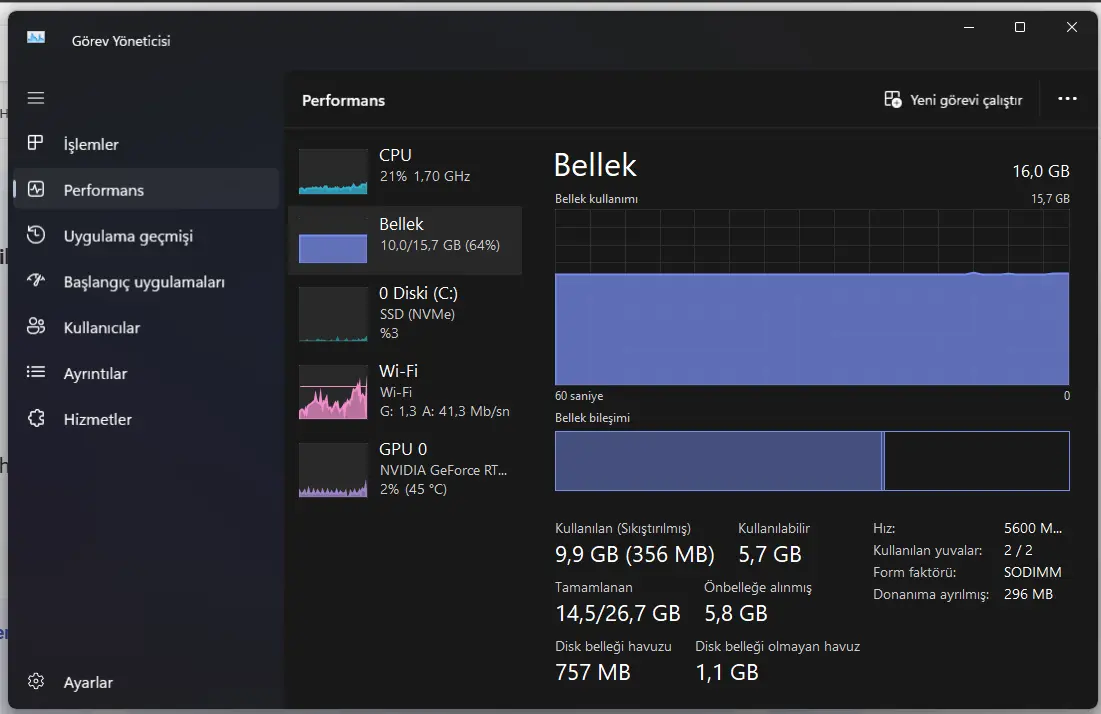This screenshot has width=1101, height=714.
Task: Click the Önbelleğe alınmış 5,8 GB value
Action: point(736,614)
